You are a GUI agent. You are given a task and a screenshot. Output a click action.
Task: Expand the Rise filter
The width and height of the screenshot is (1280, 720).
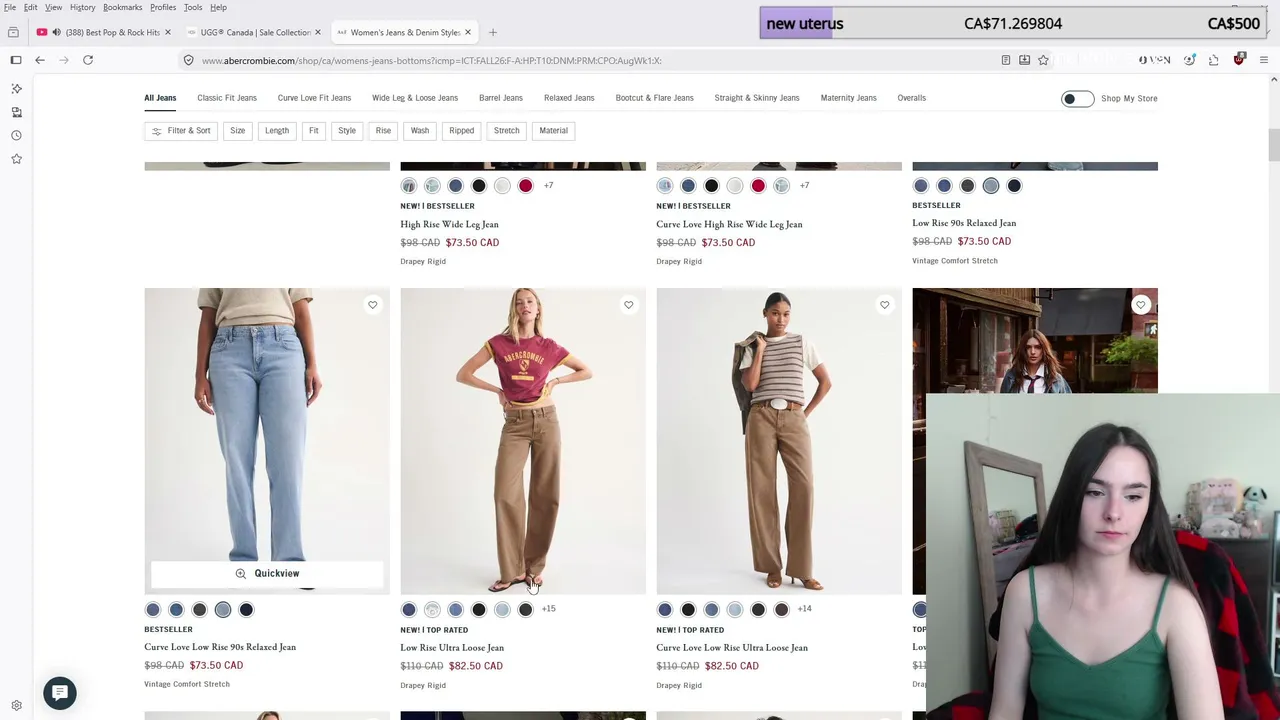click(383, 130)
